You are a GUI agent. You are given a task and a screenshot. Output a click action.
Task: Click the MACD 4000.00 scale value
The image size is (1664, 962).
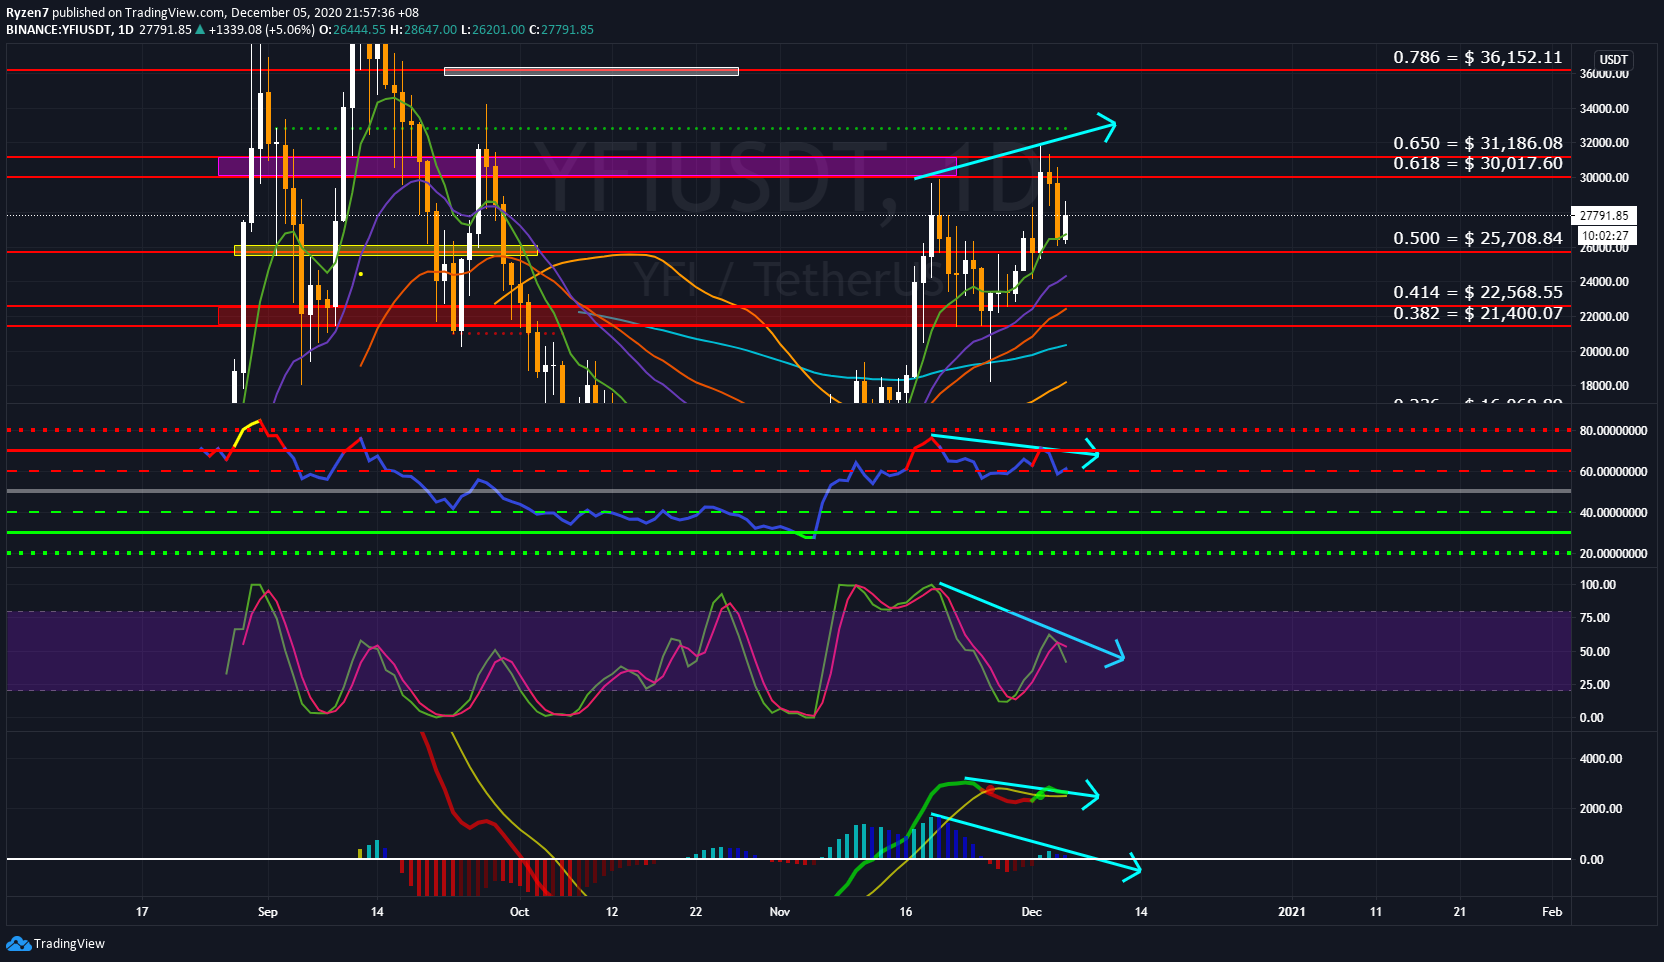[1601, 758]
